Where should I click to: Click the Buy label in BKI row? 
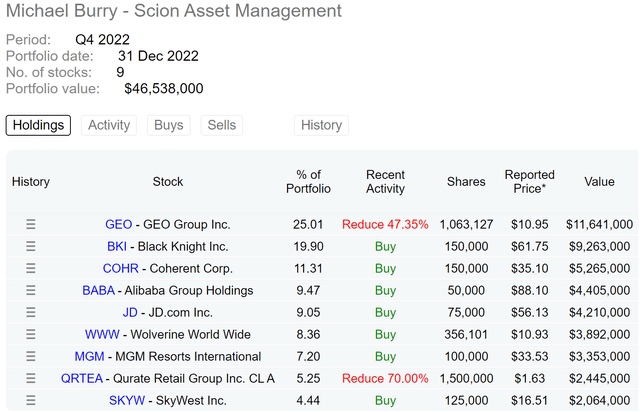[x=385, y=247]
